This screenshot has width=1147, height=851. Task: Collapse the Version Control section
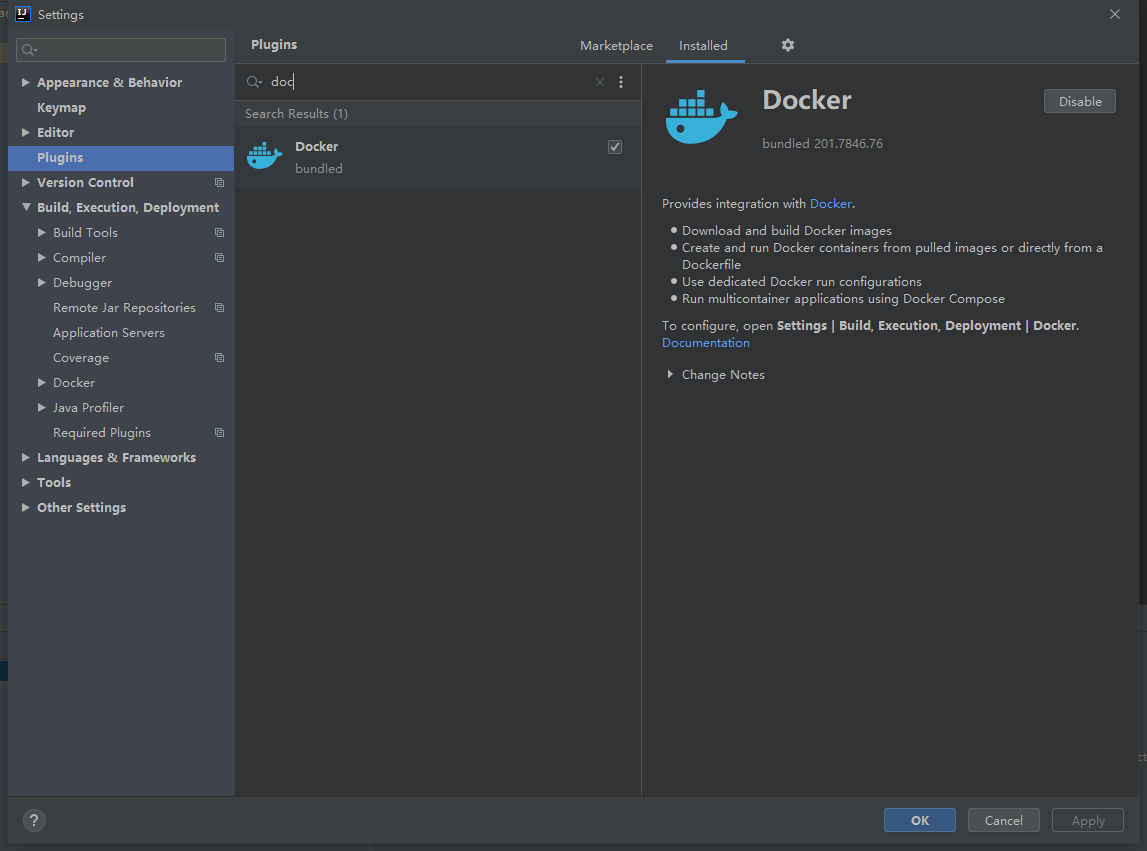coord(25,182)
